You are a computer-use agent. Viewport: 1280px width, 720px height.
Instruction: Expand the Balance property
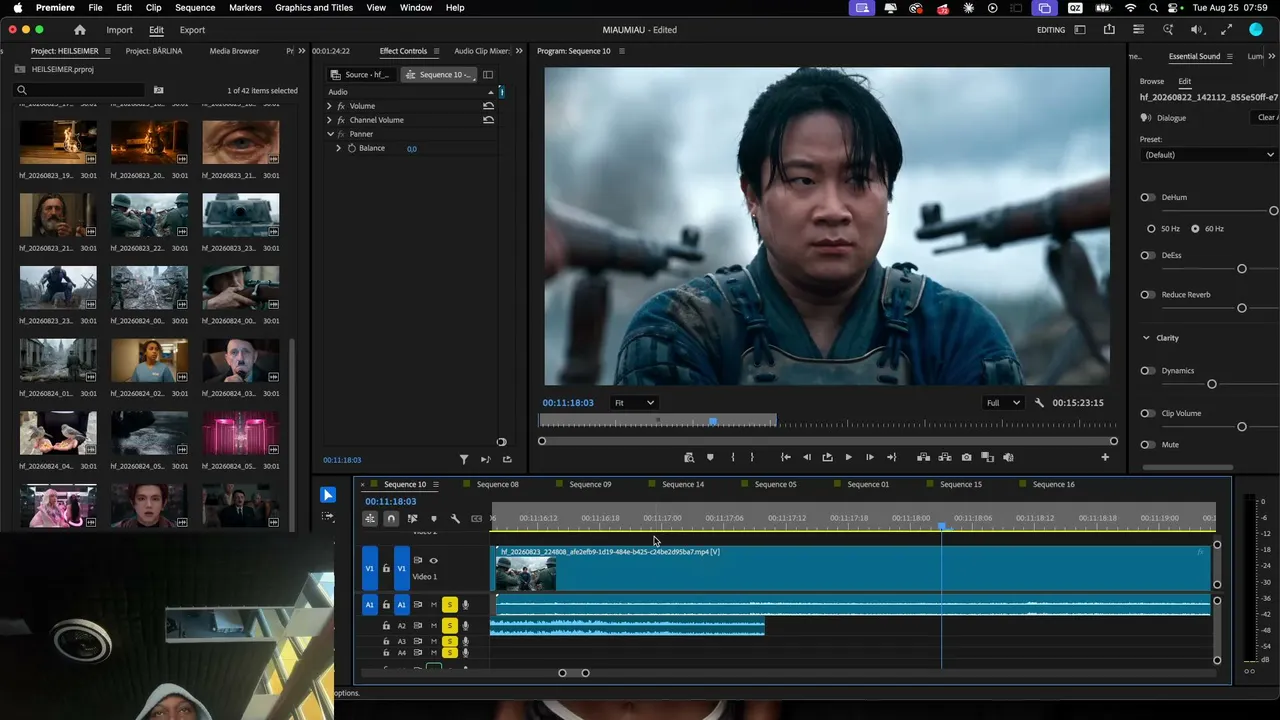click(x=338, y=148)
